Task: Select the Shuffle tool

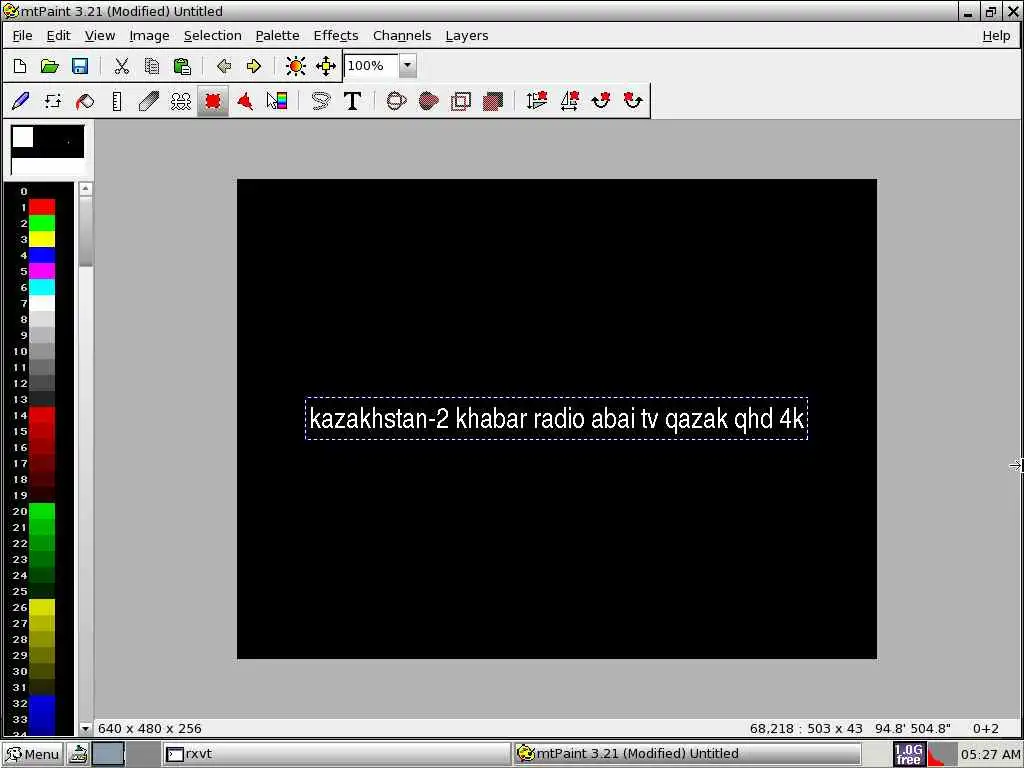Action: [x=52, y=101]
